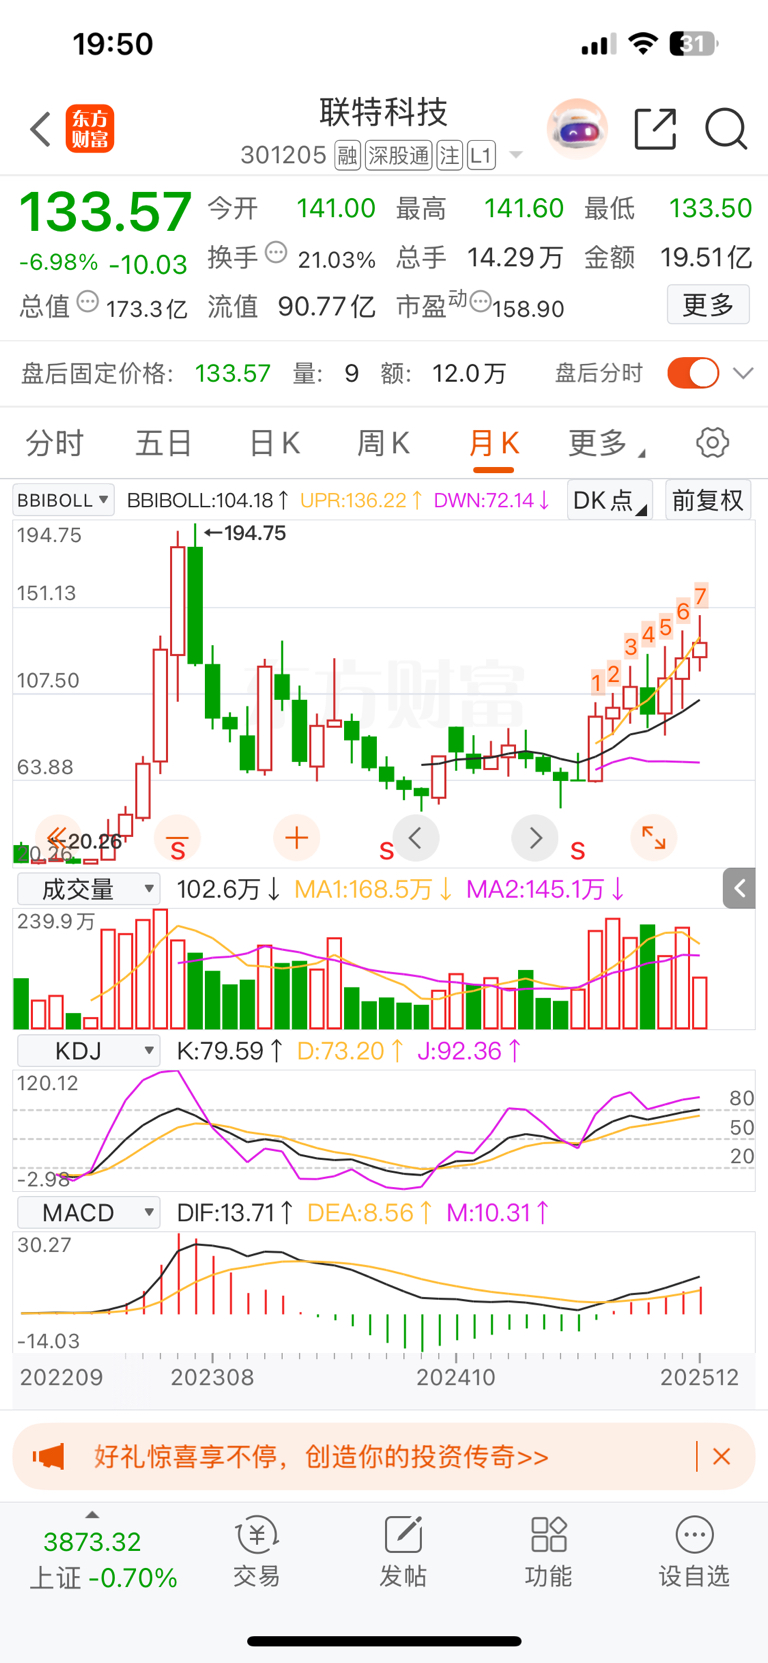Tap the 市盈 info smiley icon
This screenshot has height=1663, width=768.
[480, 301]
